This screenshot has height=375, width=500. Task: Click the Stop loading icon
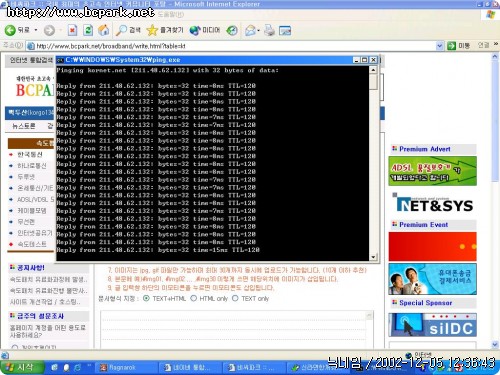click(x=72, y=30)
